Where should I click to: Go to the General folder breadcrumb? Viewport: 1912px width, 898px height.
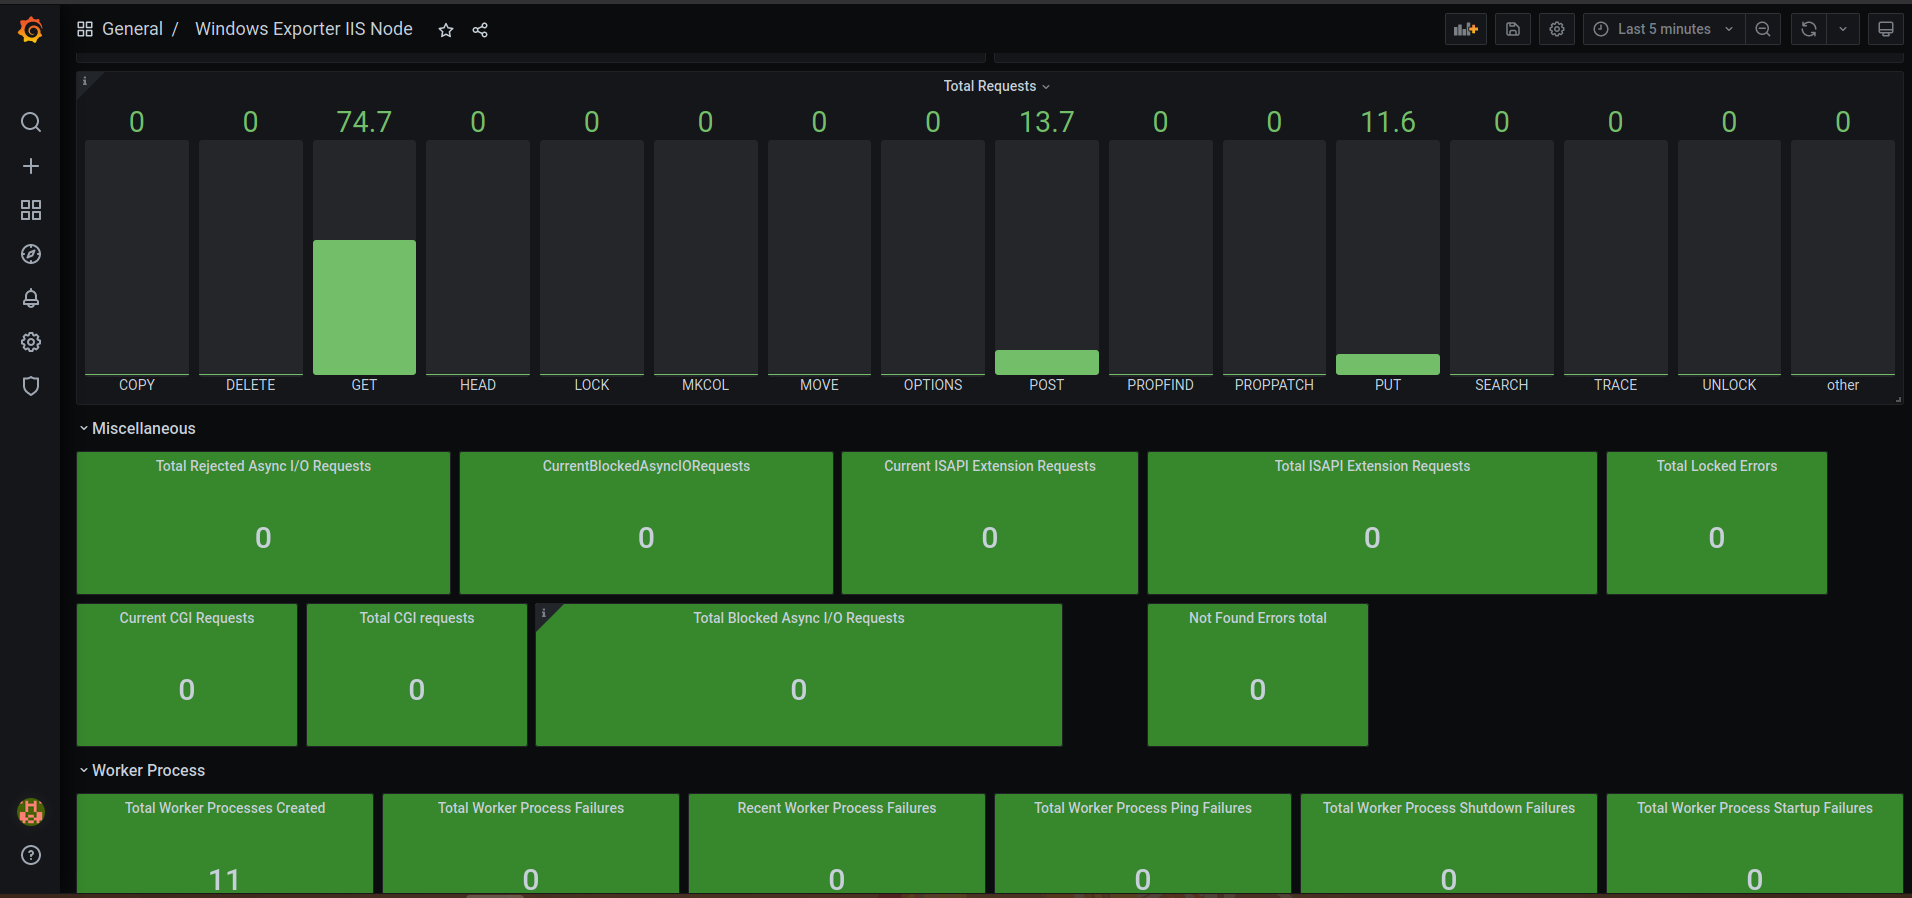point(132,29)
